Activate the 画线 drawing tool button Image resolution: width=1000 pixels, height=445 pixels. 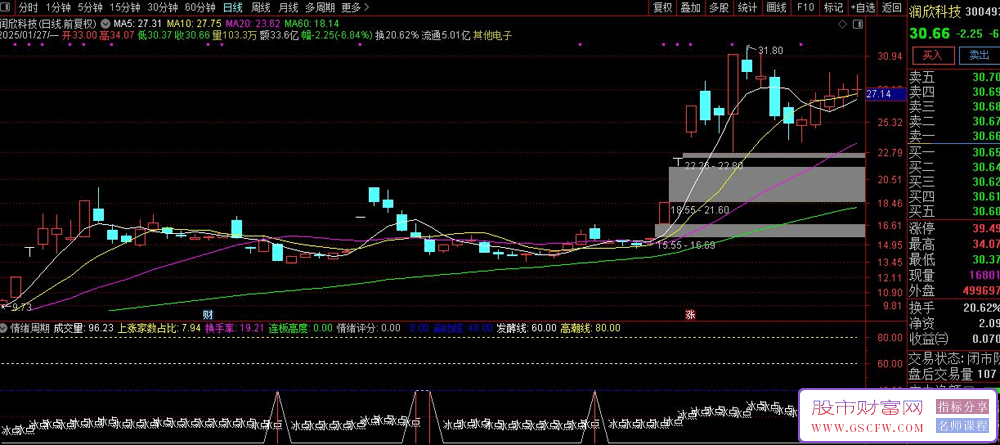point(776,8)
